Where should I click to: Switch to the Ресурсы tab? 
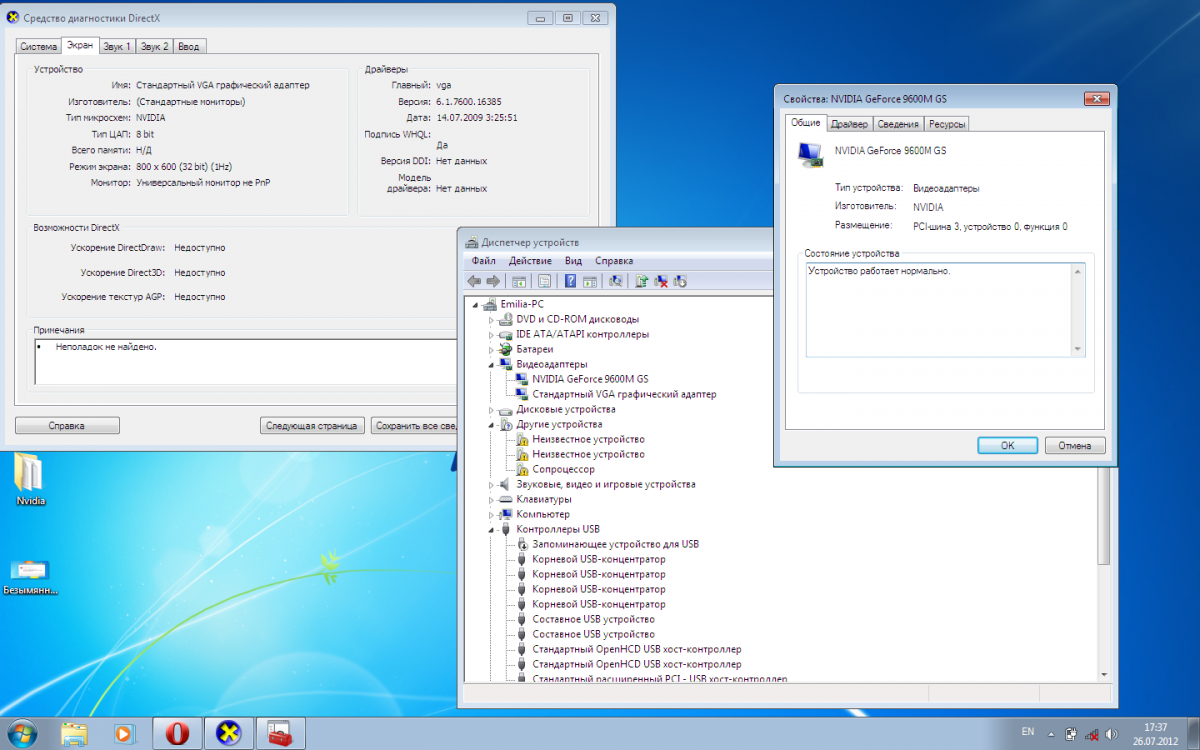point(946,124)
